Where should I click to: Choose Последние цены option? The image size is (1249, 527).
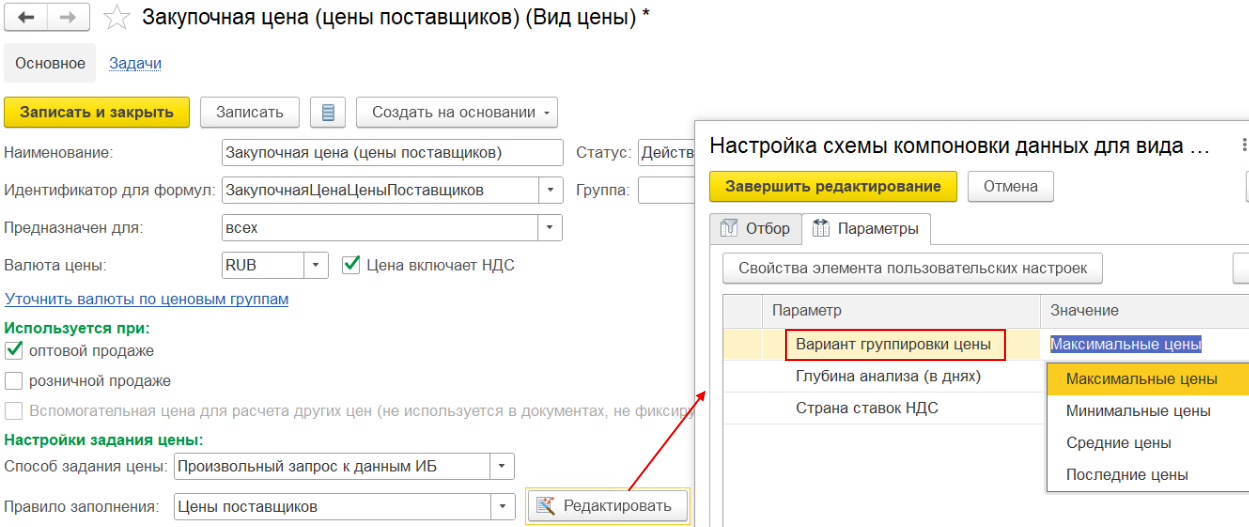(1127, 475)
